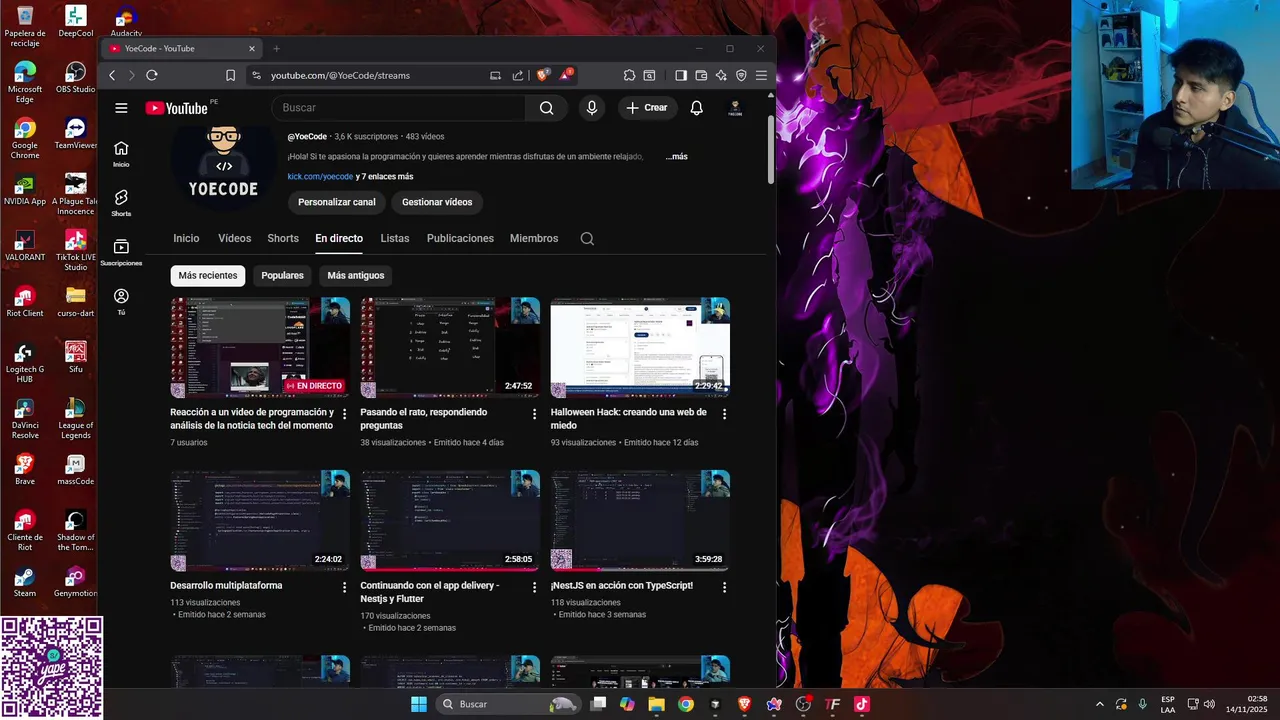The height and width of the screenshot is (720, 1280).
Task: Open the account avatar menu in YouTube
Action: tap(735, 108)
